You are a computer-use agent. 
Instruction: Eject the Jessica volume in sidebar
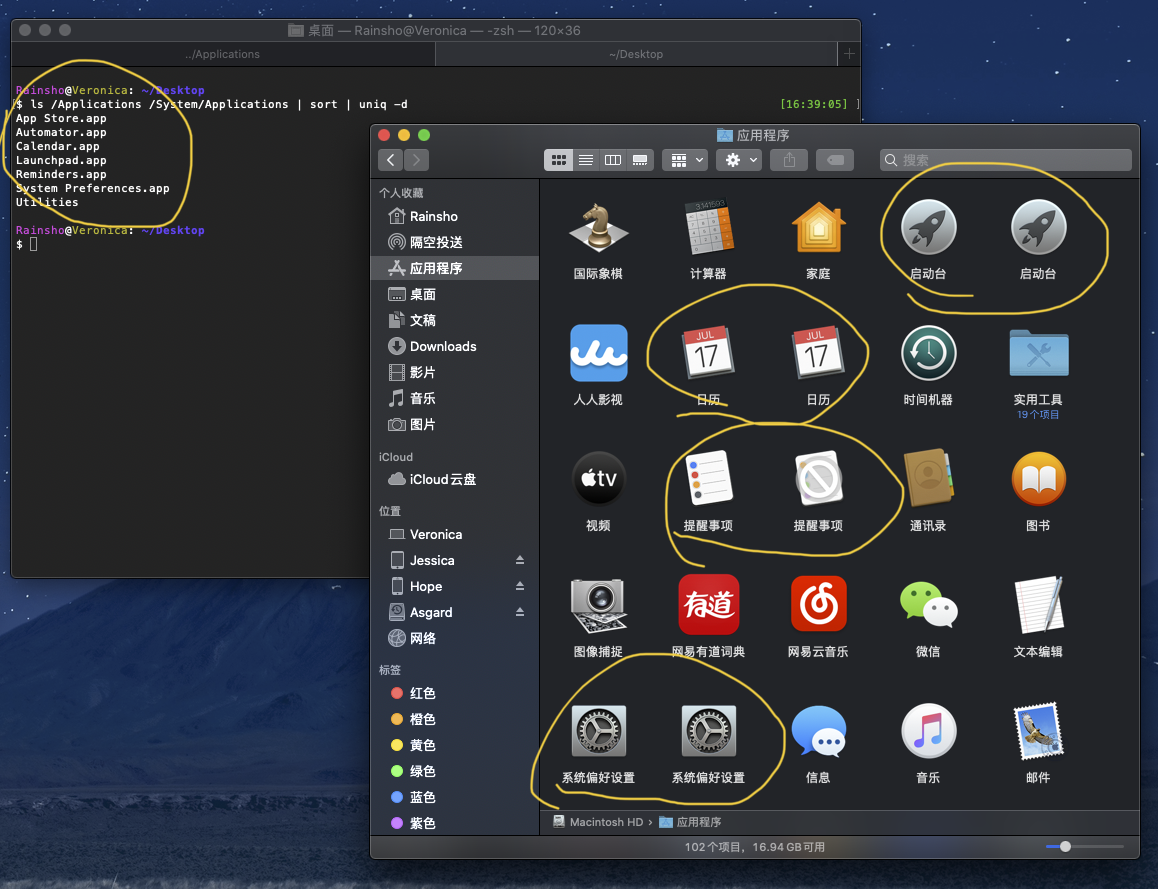click(519, 561)
